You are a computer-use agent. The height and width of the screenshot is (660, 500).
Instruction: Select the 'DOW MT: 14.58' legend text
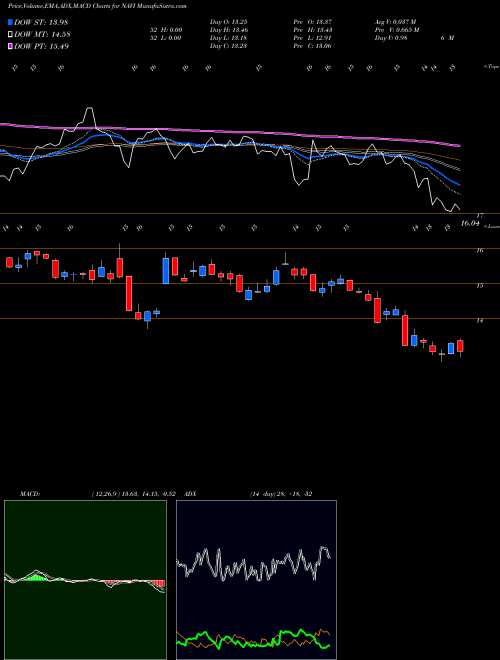(x=41, y=34)
